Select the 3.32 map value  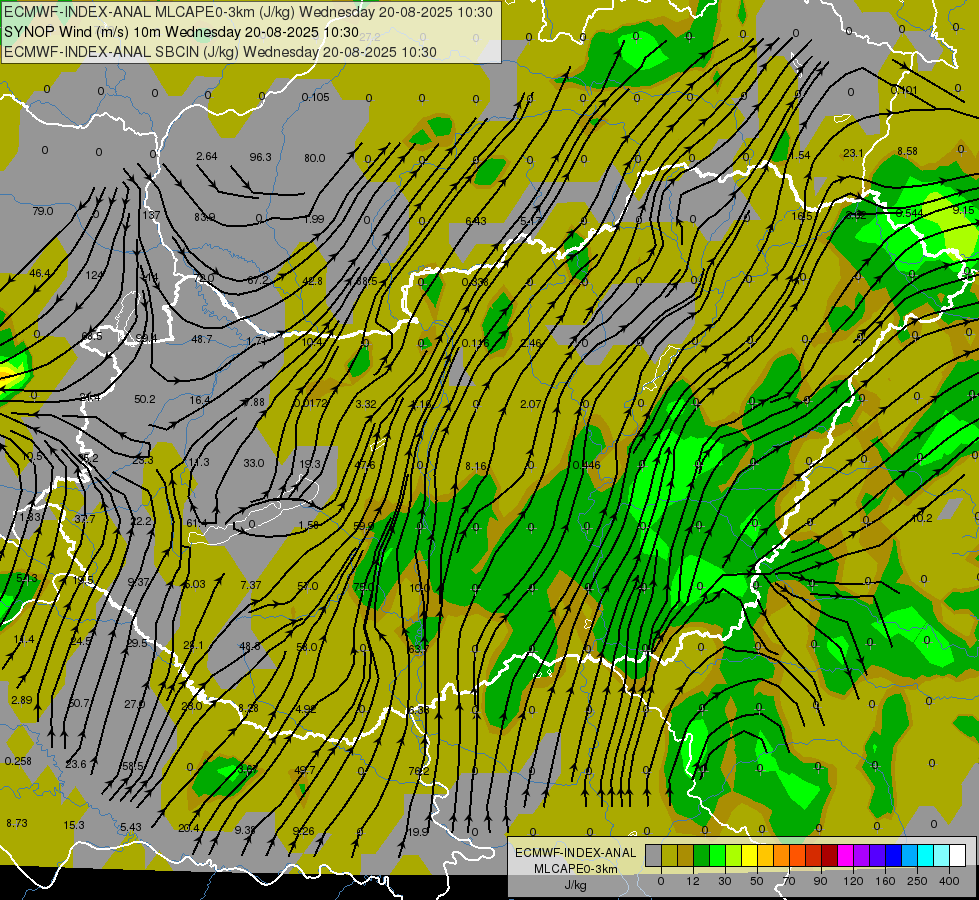(366, 404)
